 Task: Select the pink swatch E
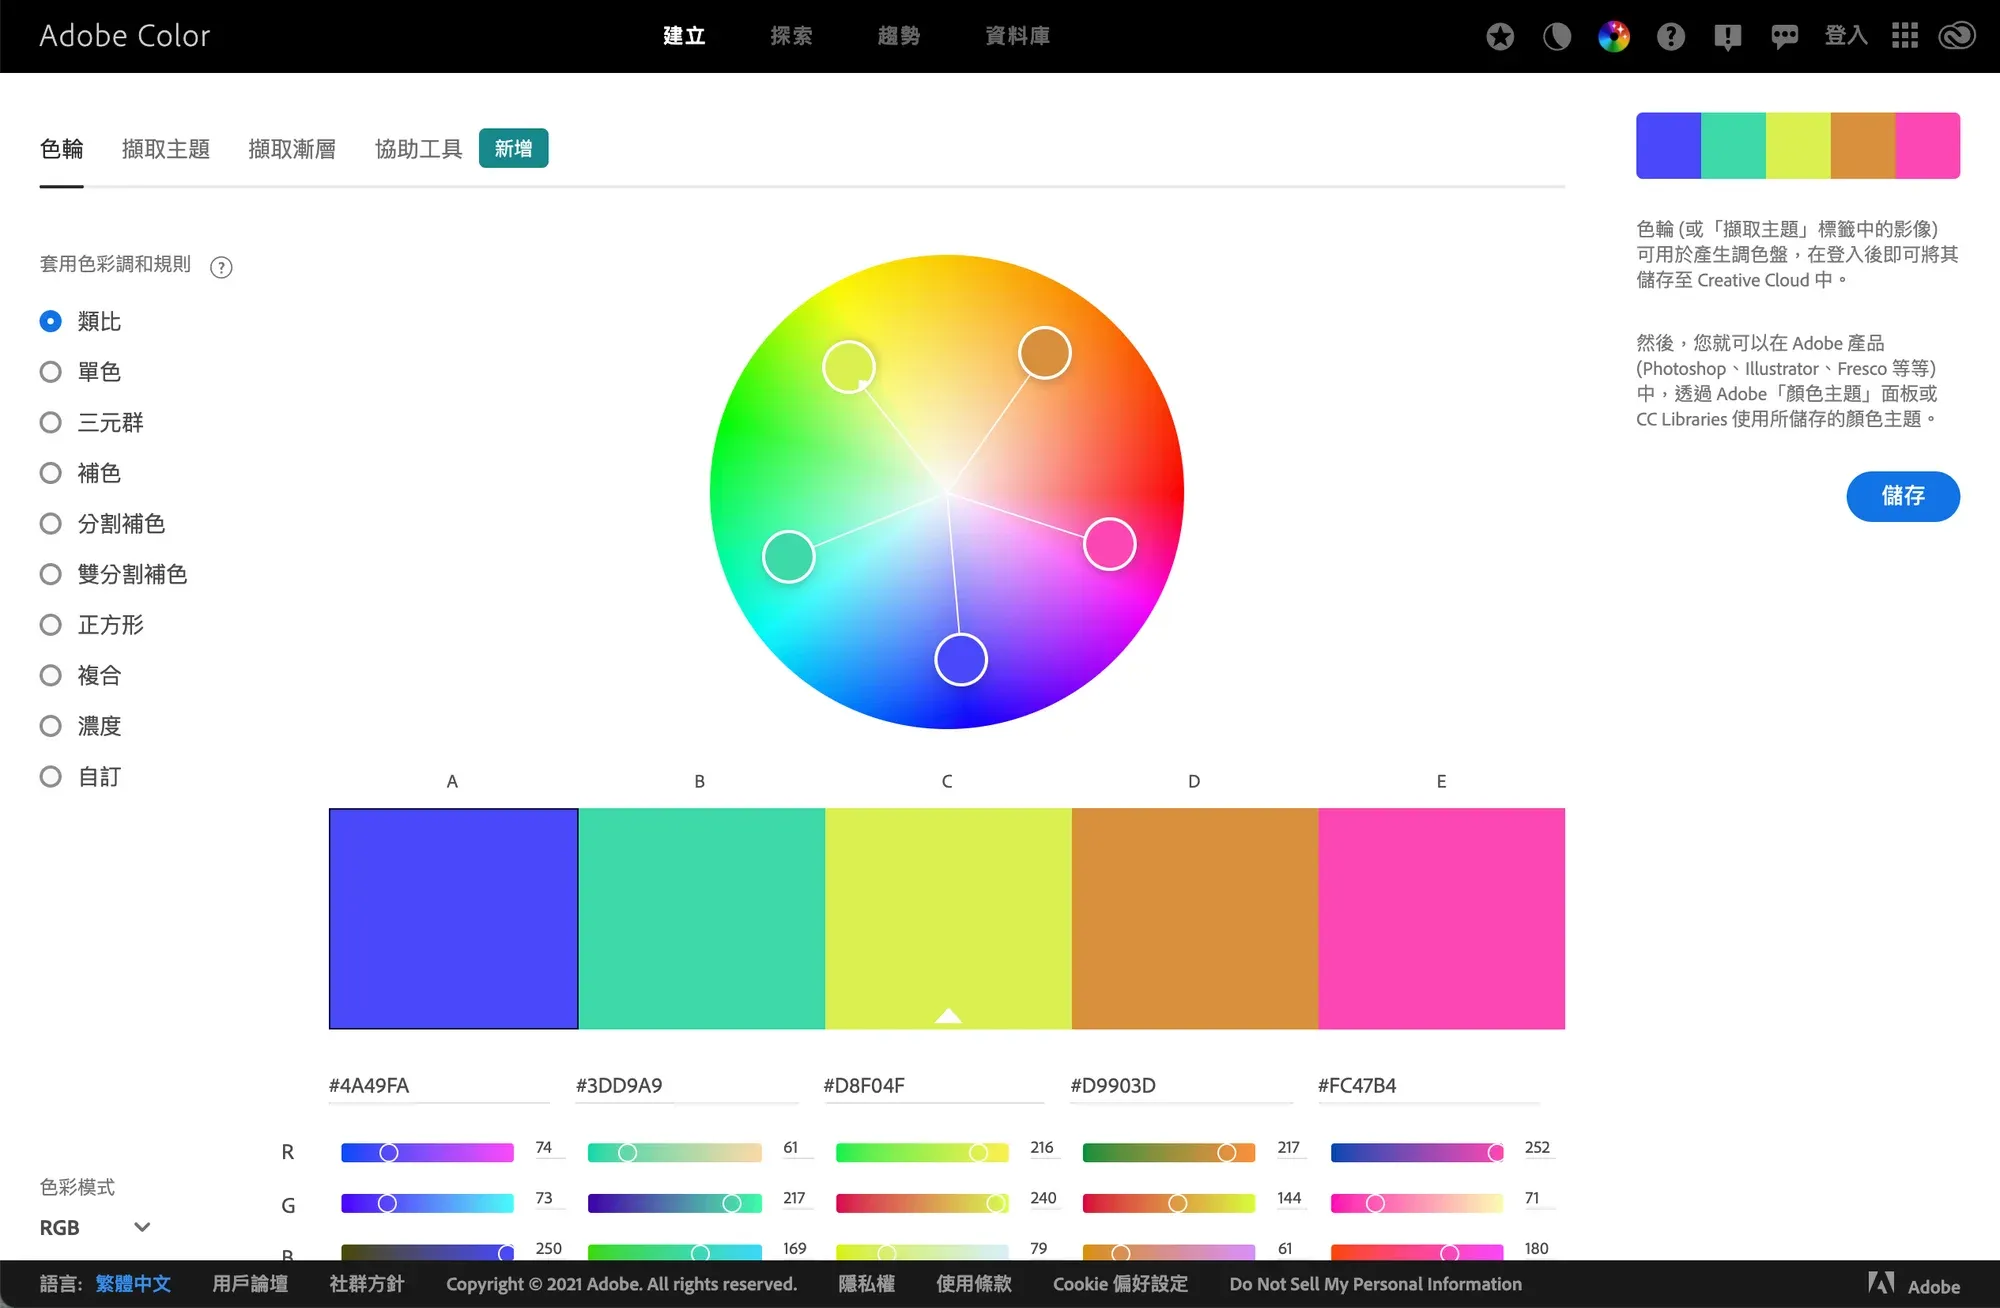coord(1441,918)
